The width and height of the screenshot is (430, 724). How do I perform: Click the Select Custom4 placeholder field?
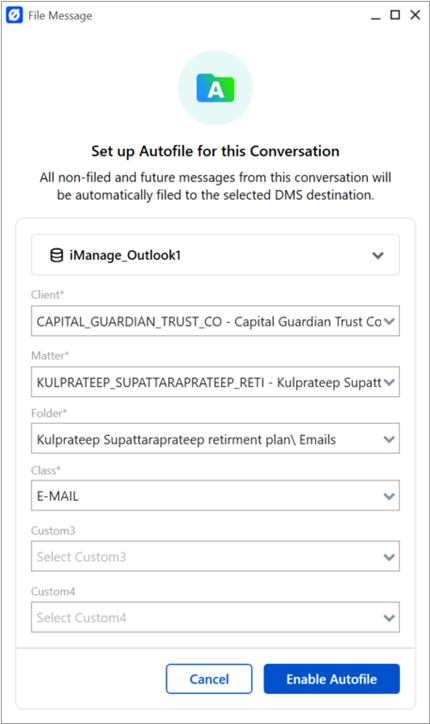215,617
